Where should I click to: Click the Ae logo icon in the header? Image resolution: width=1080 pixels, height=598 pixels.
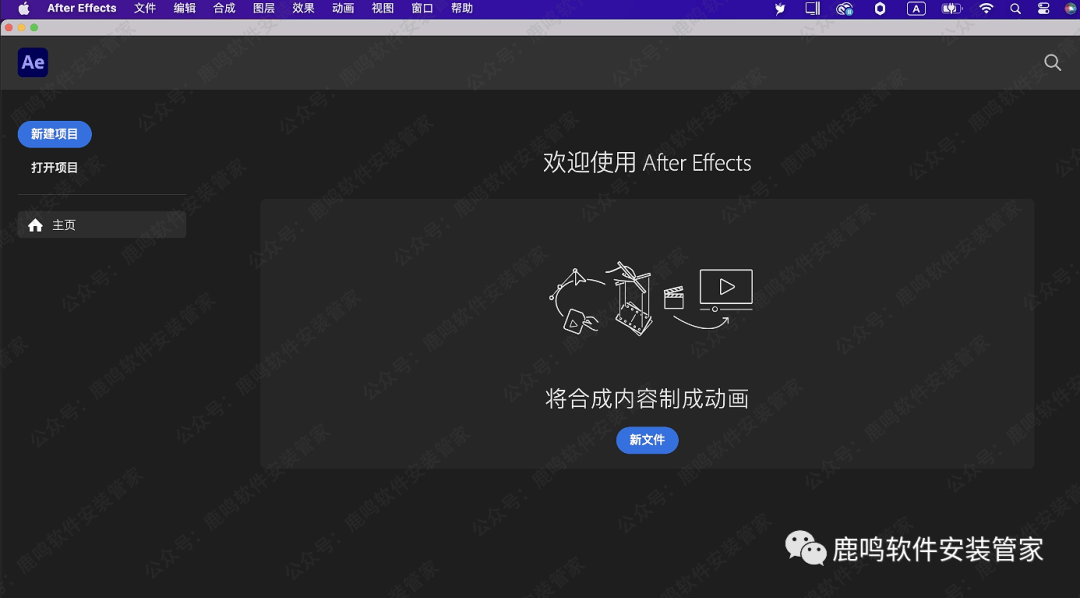click(32, 62)
